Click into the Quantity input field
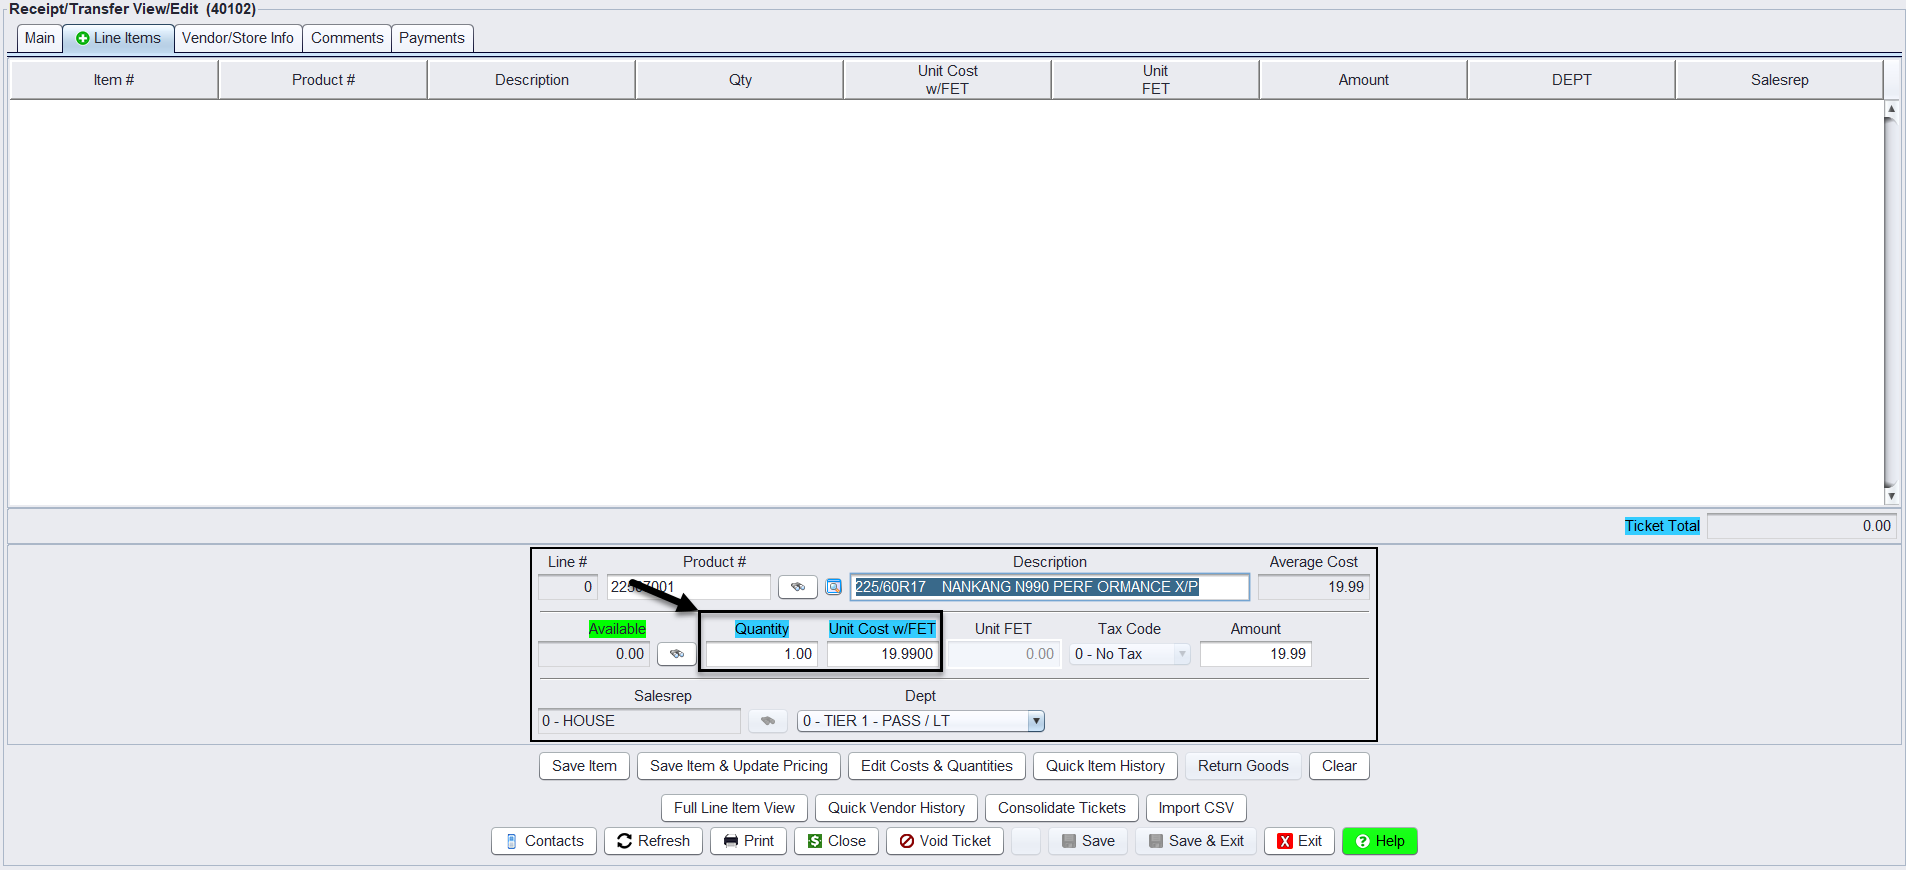 click(762, 654)
